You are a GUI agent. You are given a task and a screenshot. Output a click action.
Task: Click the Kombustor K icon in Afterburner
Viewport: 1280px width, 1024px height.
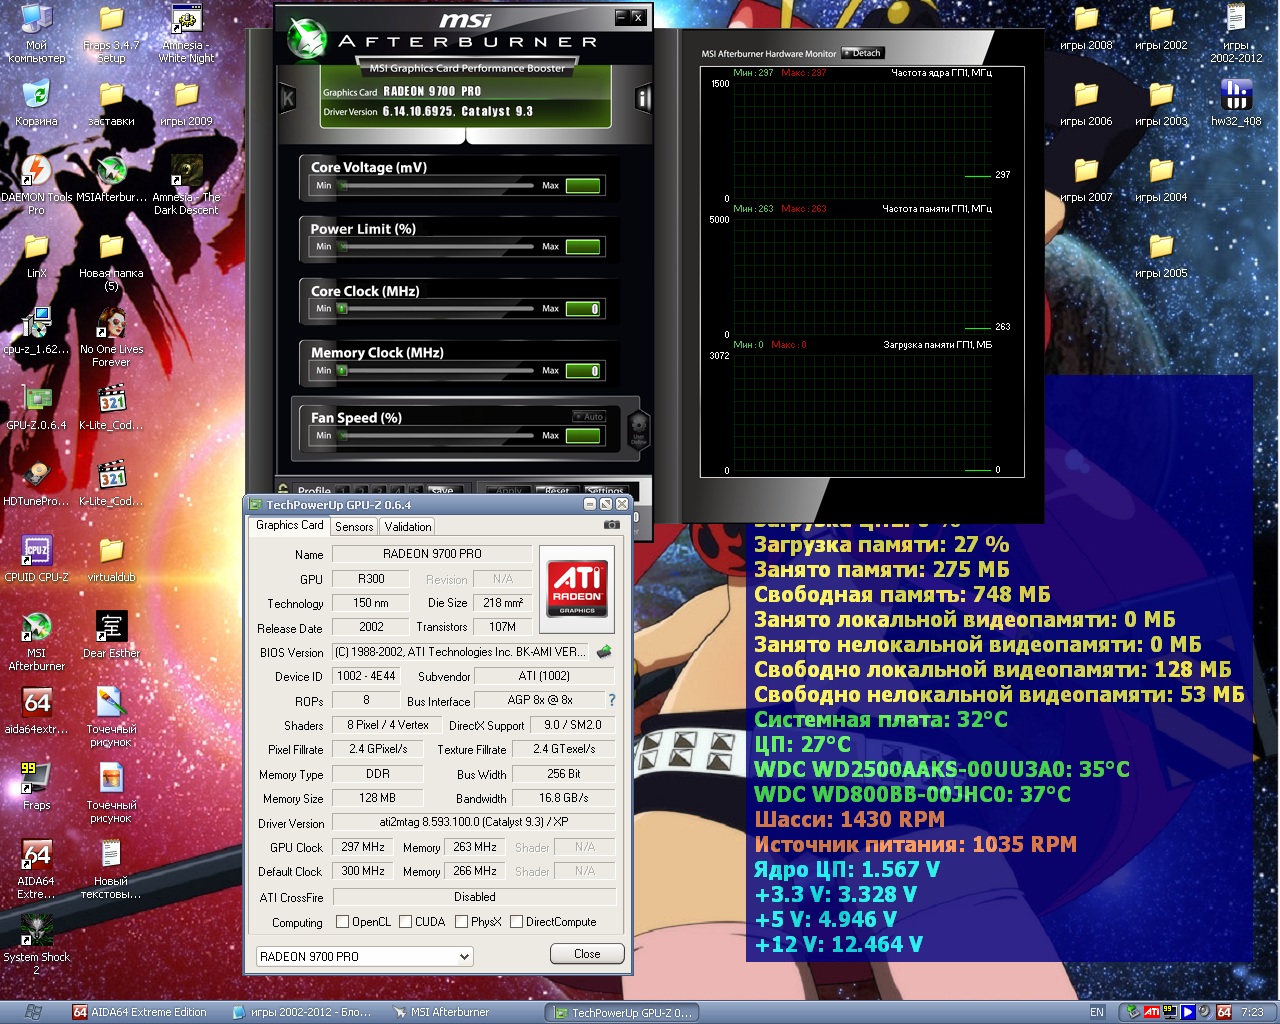pyautogui.click(x=288, y=98)
